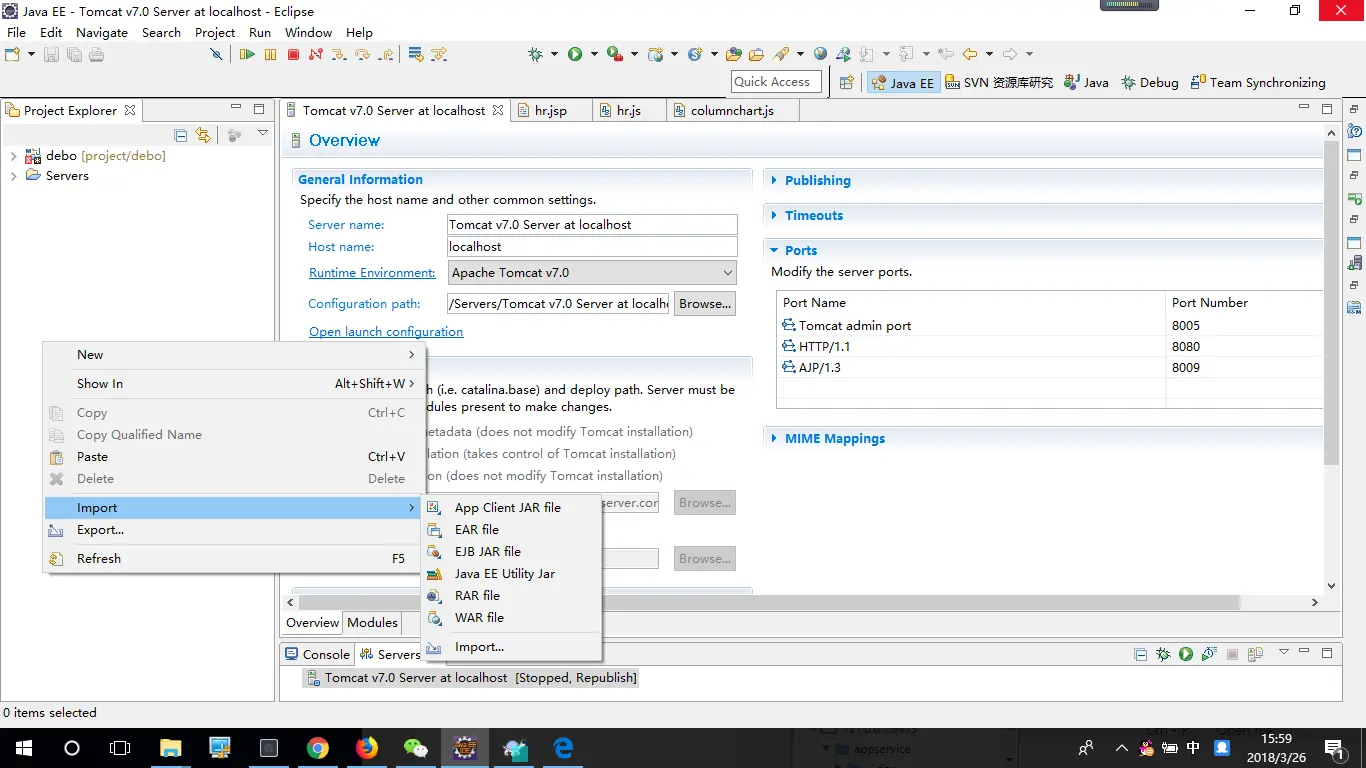Viewport: 1366px width, 768px height.
Task: Click the Open Type toolbar icon
Action: coord(734,55)
